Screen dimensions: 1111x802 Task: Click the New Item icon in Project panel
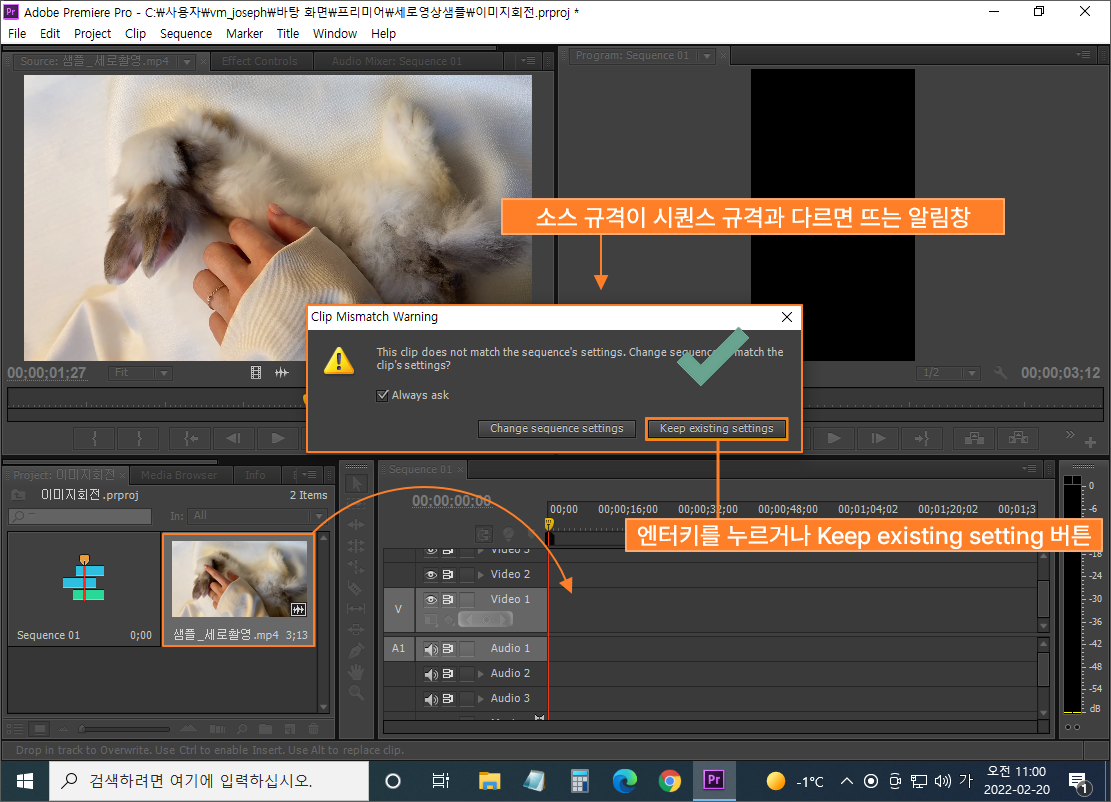(x=290, y=728)
